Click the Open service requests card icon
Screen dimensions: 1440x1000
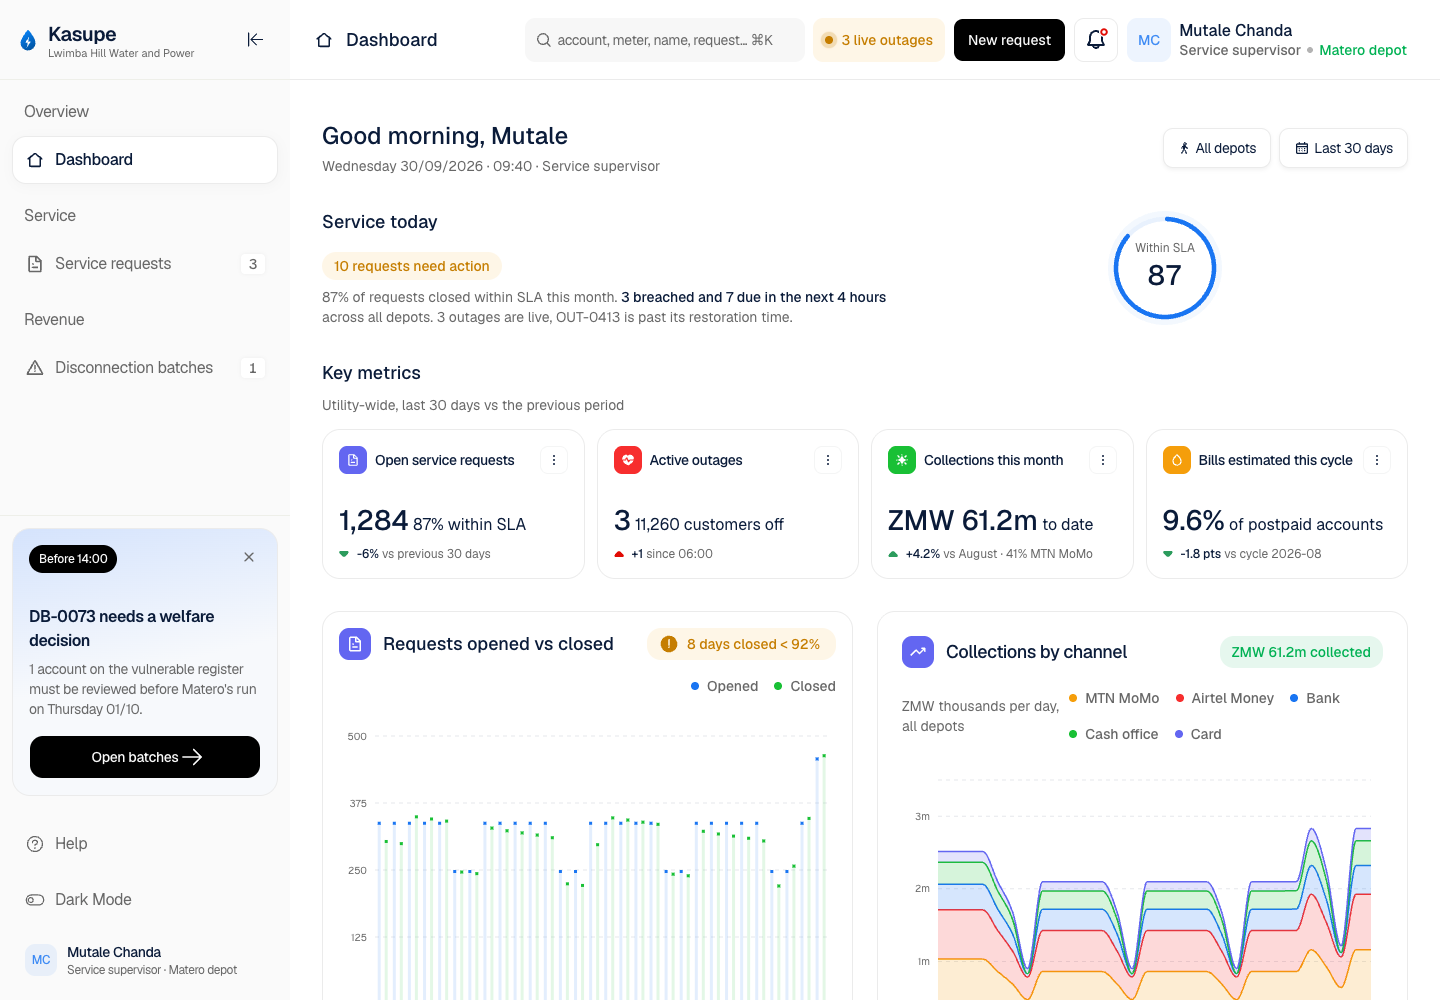coord(353,460)
